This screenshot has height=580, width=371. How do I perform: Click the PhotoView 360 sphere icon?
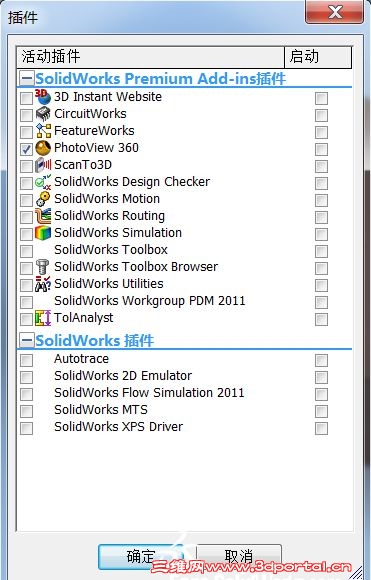43,148
